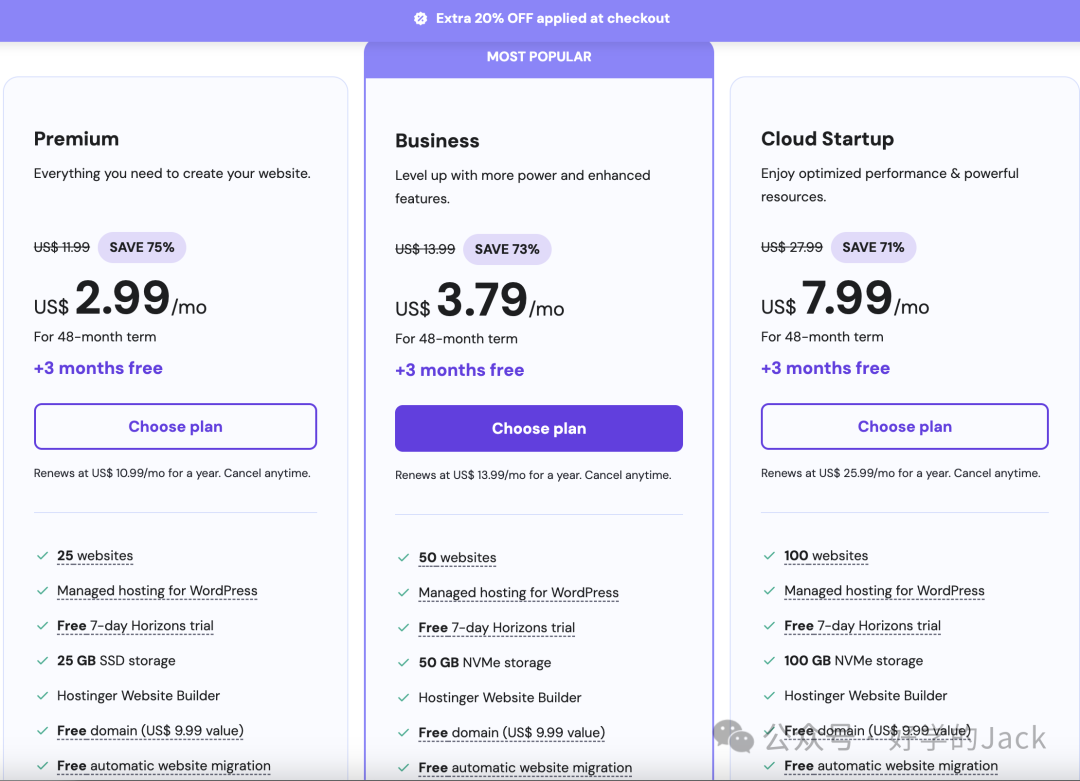The width and height of the screenshot is (1080, 781).
Task: Click the "MOST POPULAR" label tab
Action: [539, 57]
